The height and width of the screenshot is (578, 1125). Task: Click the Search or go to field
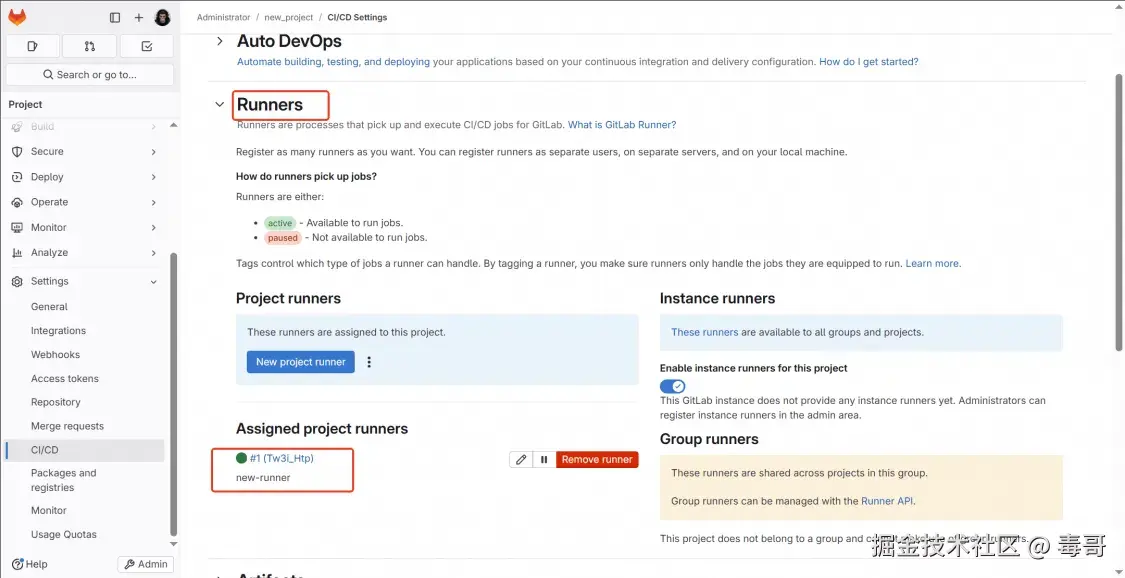tap(90, 75)
